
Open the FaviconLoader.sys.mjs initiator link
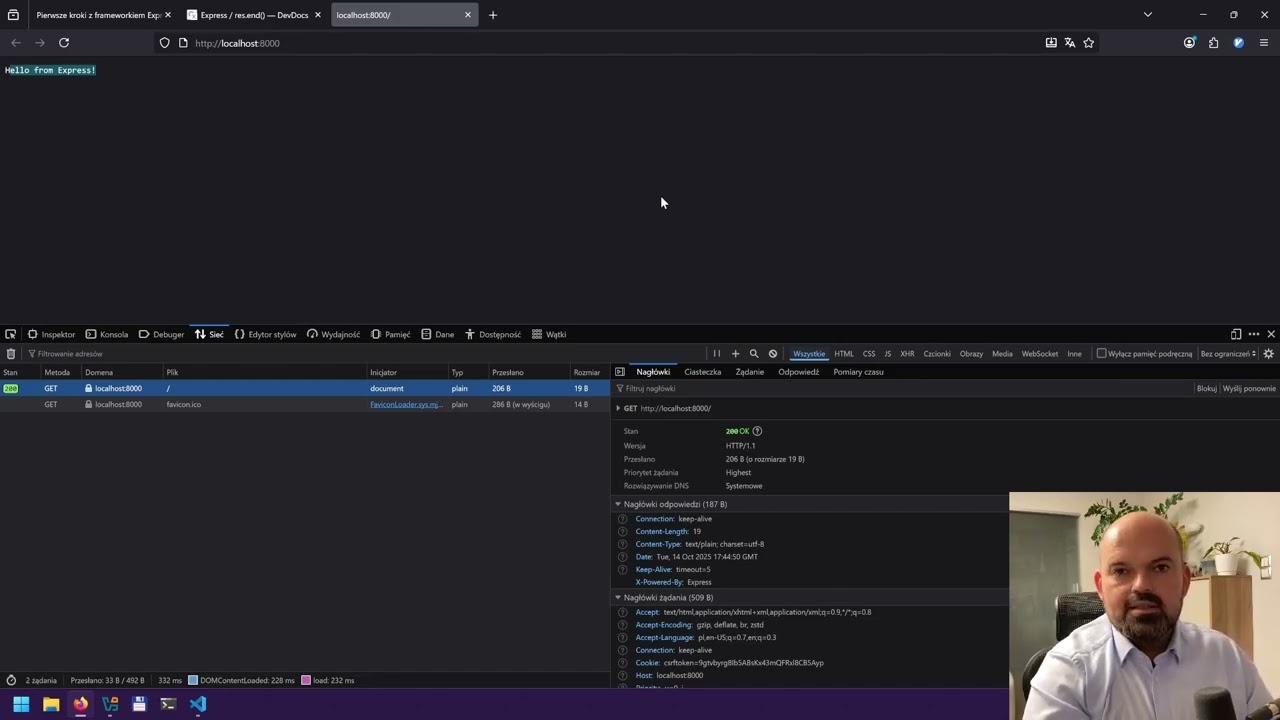[x=405, y=405]
